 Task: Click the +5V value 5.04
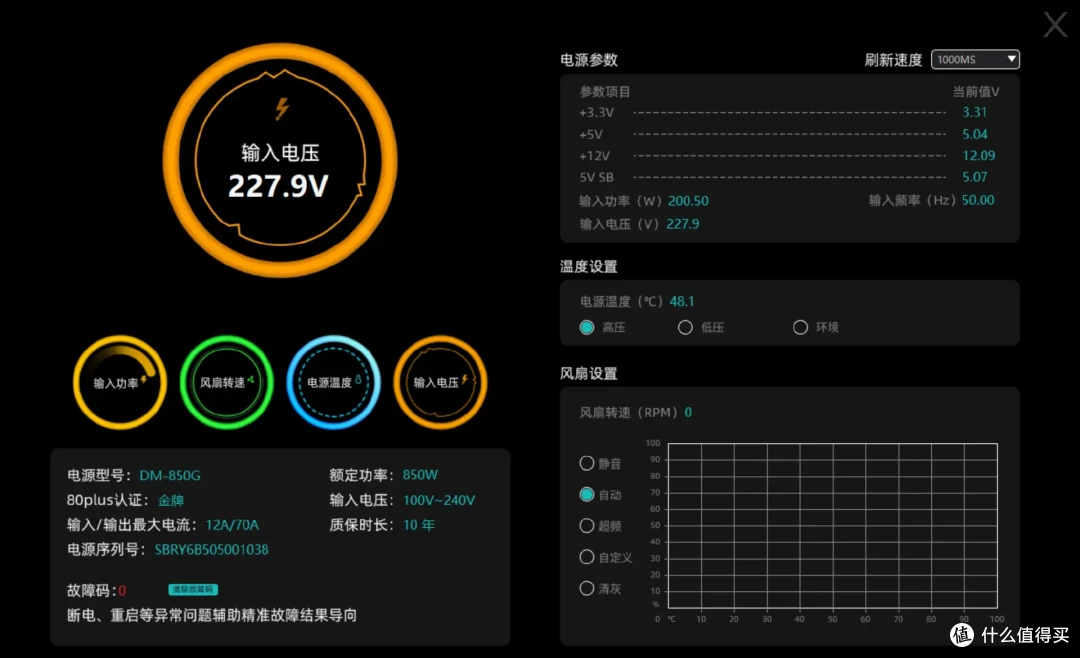pos(975,134)
